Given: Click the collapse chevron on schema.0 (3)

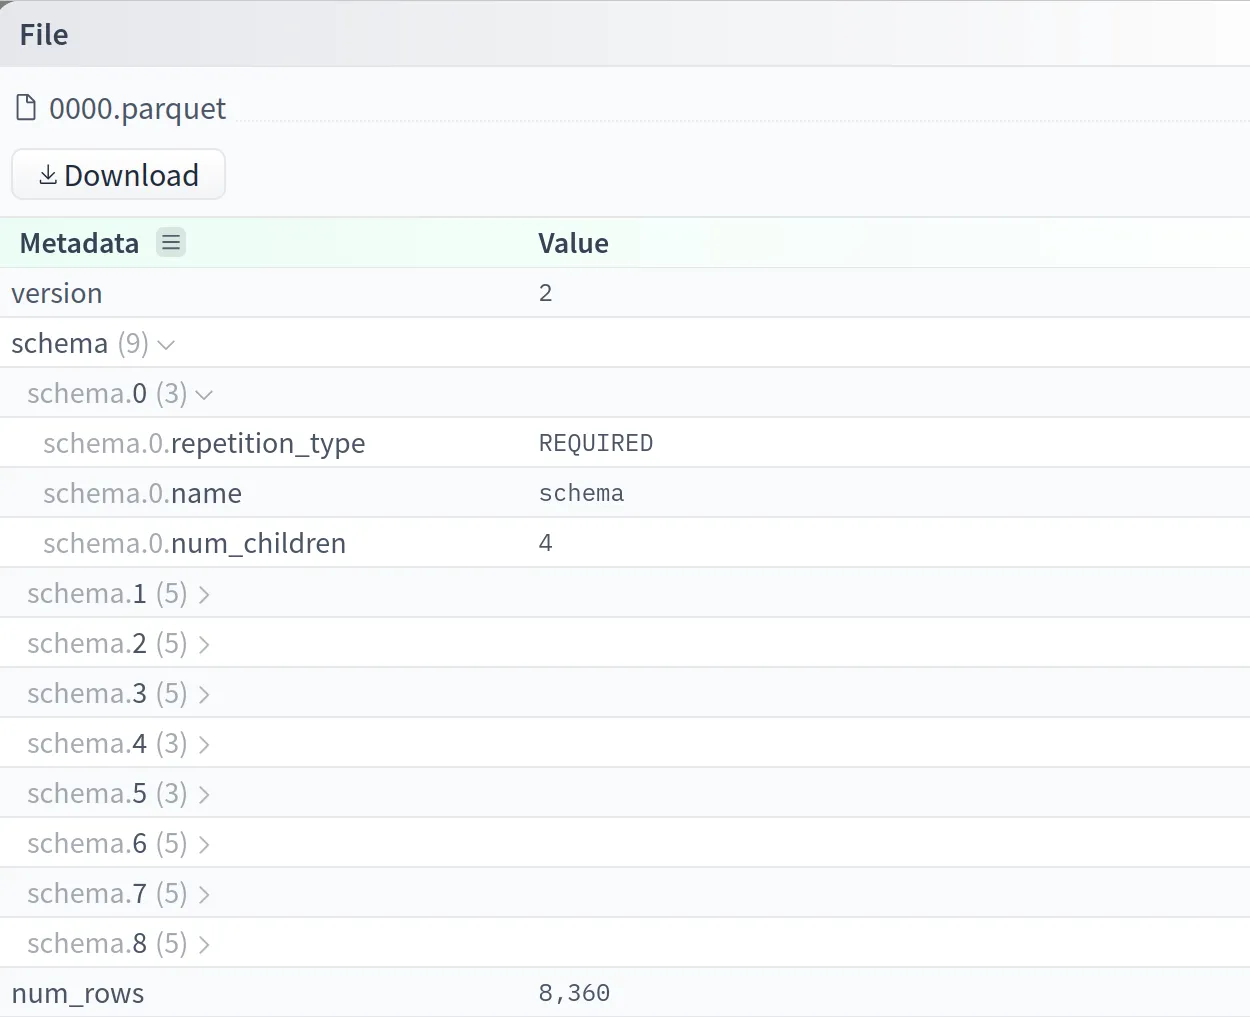Looking at the screenshot, I should click(204, 395).
